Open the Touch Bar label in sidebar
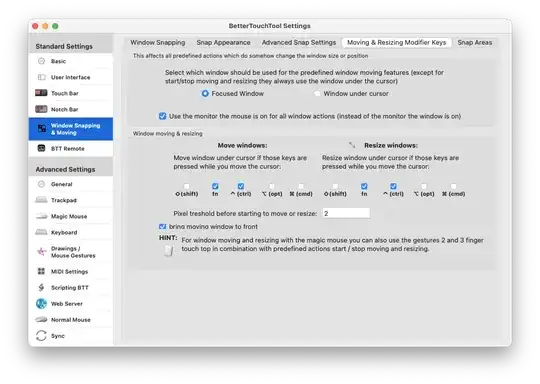This screenshot has height=384, width=540. pyautogui.click(x=65, y=93)
